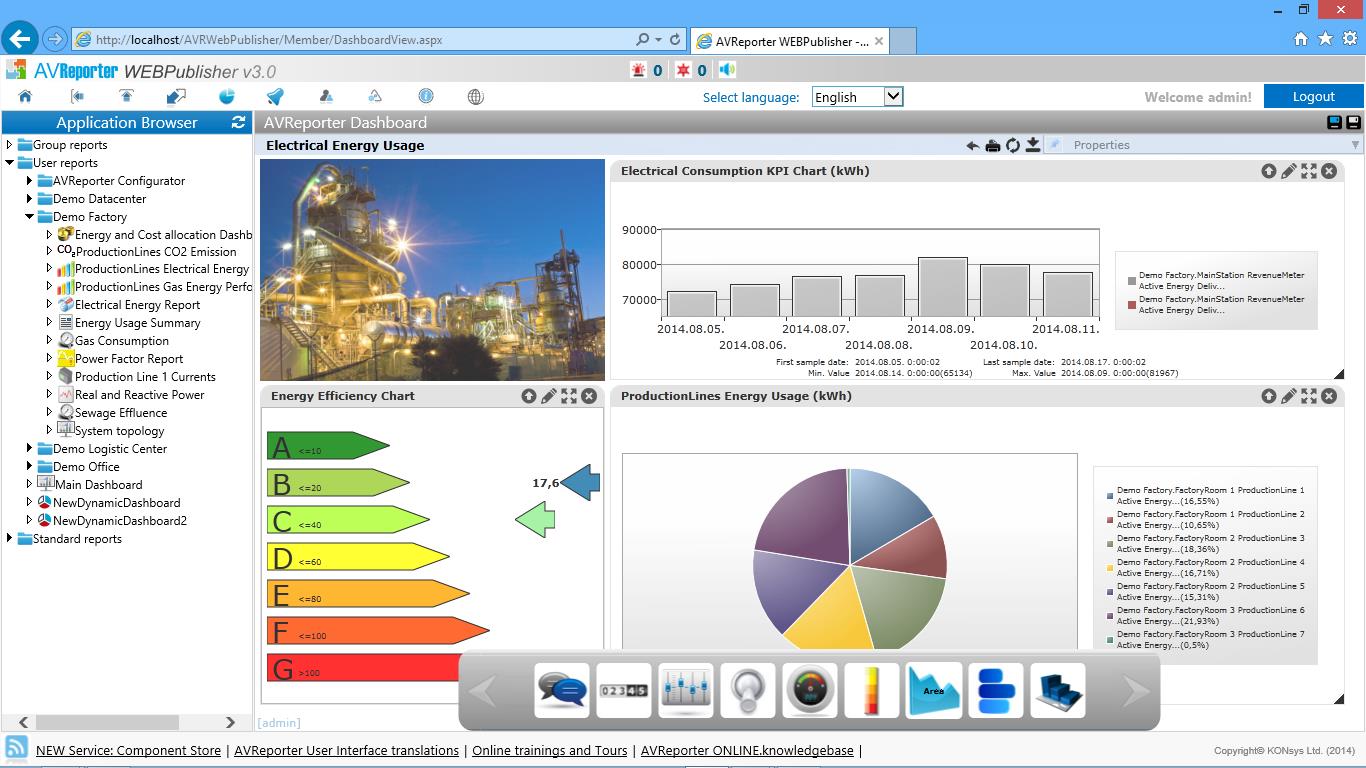
Task: Open the Select language dropdown
Action: 858,97
